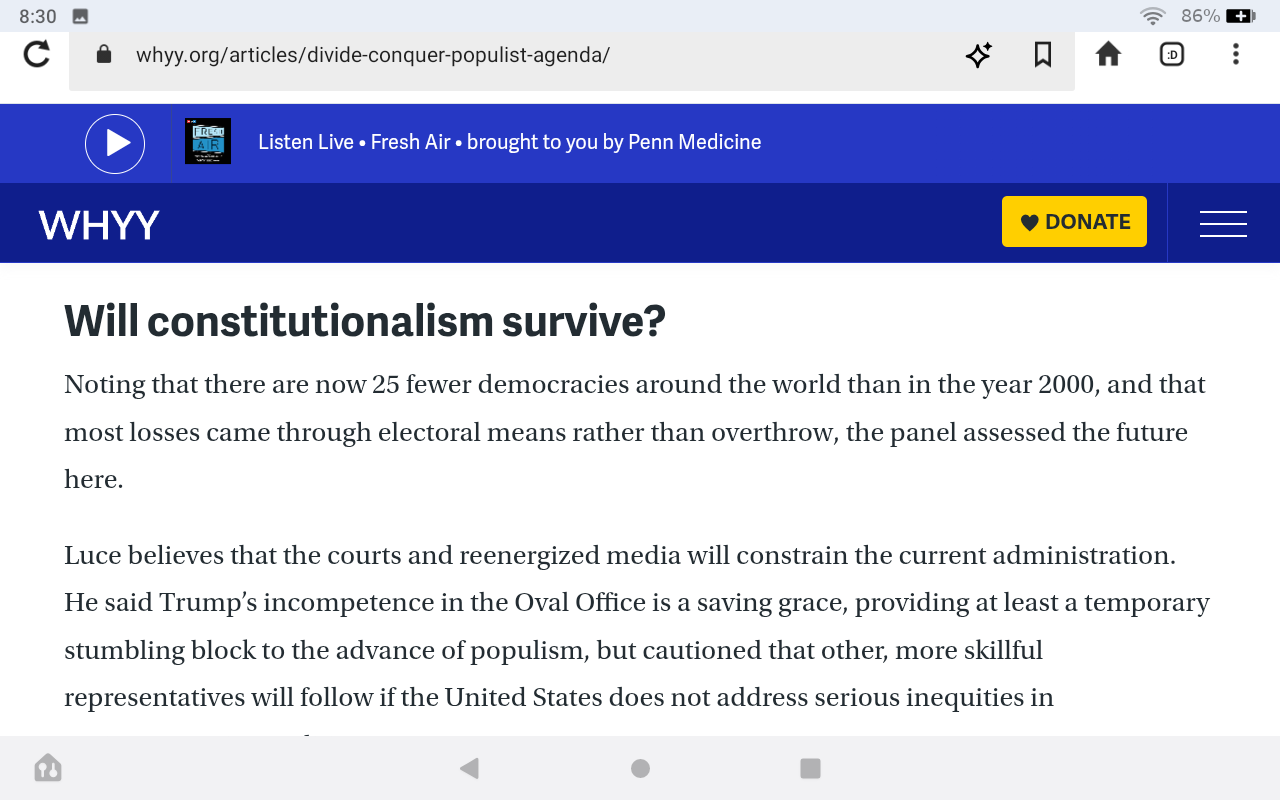Go to the browser home page
1280x800 pixels.
(1108, 54)
